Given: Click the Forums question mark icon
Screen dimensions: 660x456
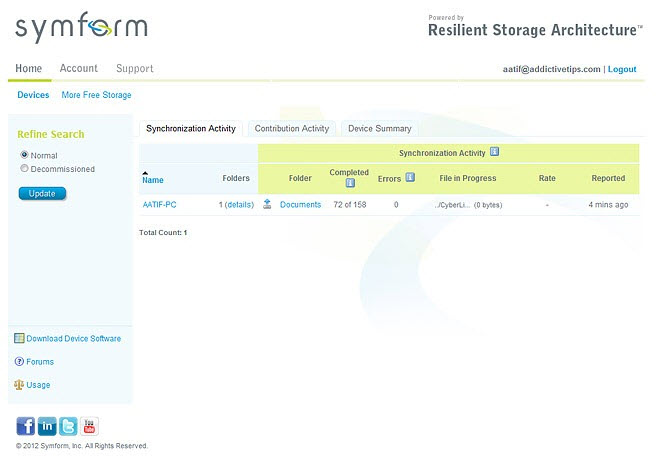Looking at the screenshot, I should [x=19, y=361].
